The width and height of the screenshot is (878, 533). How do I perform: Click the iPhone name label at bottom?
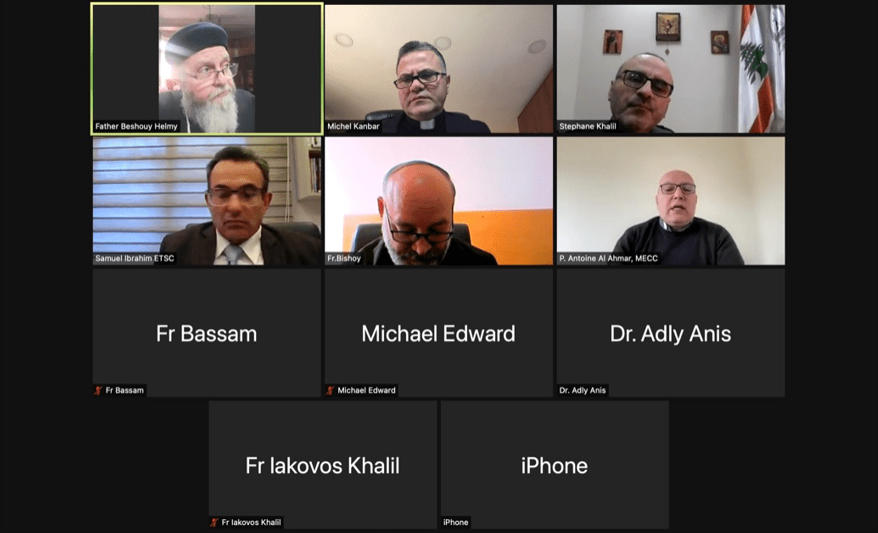(x=456, y=522)
